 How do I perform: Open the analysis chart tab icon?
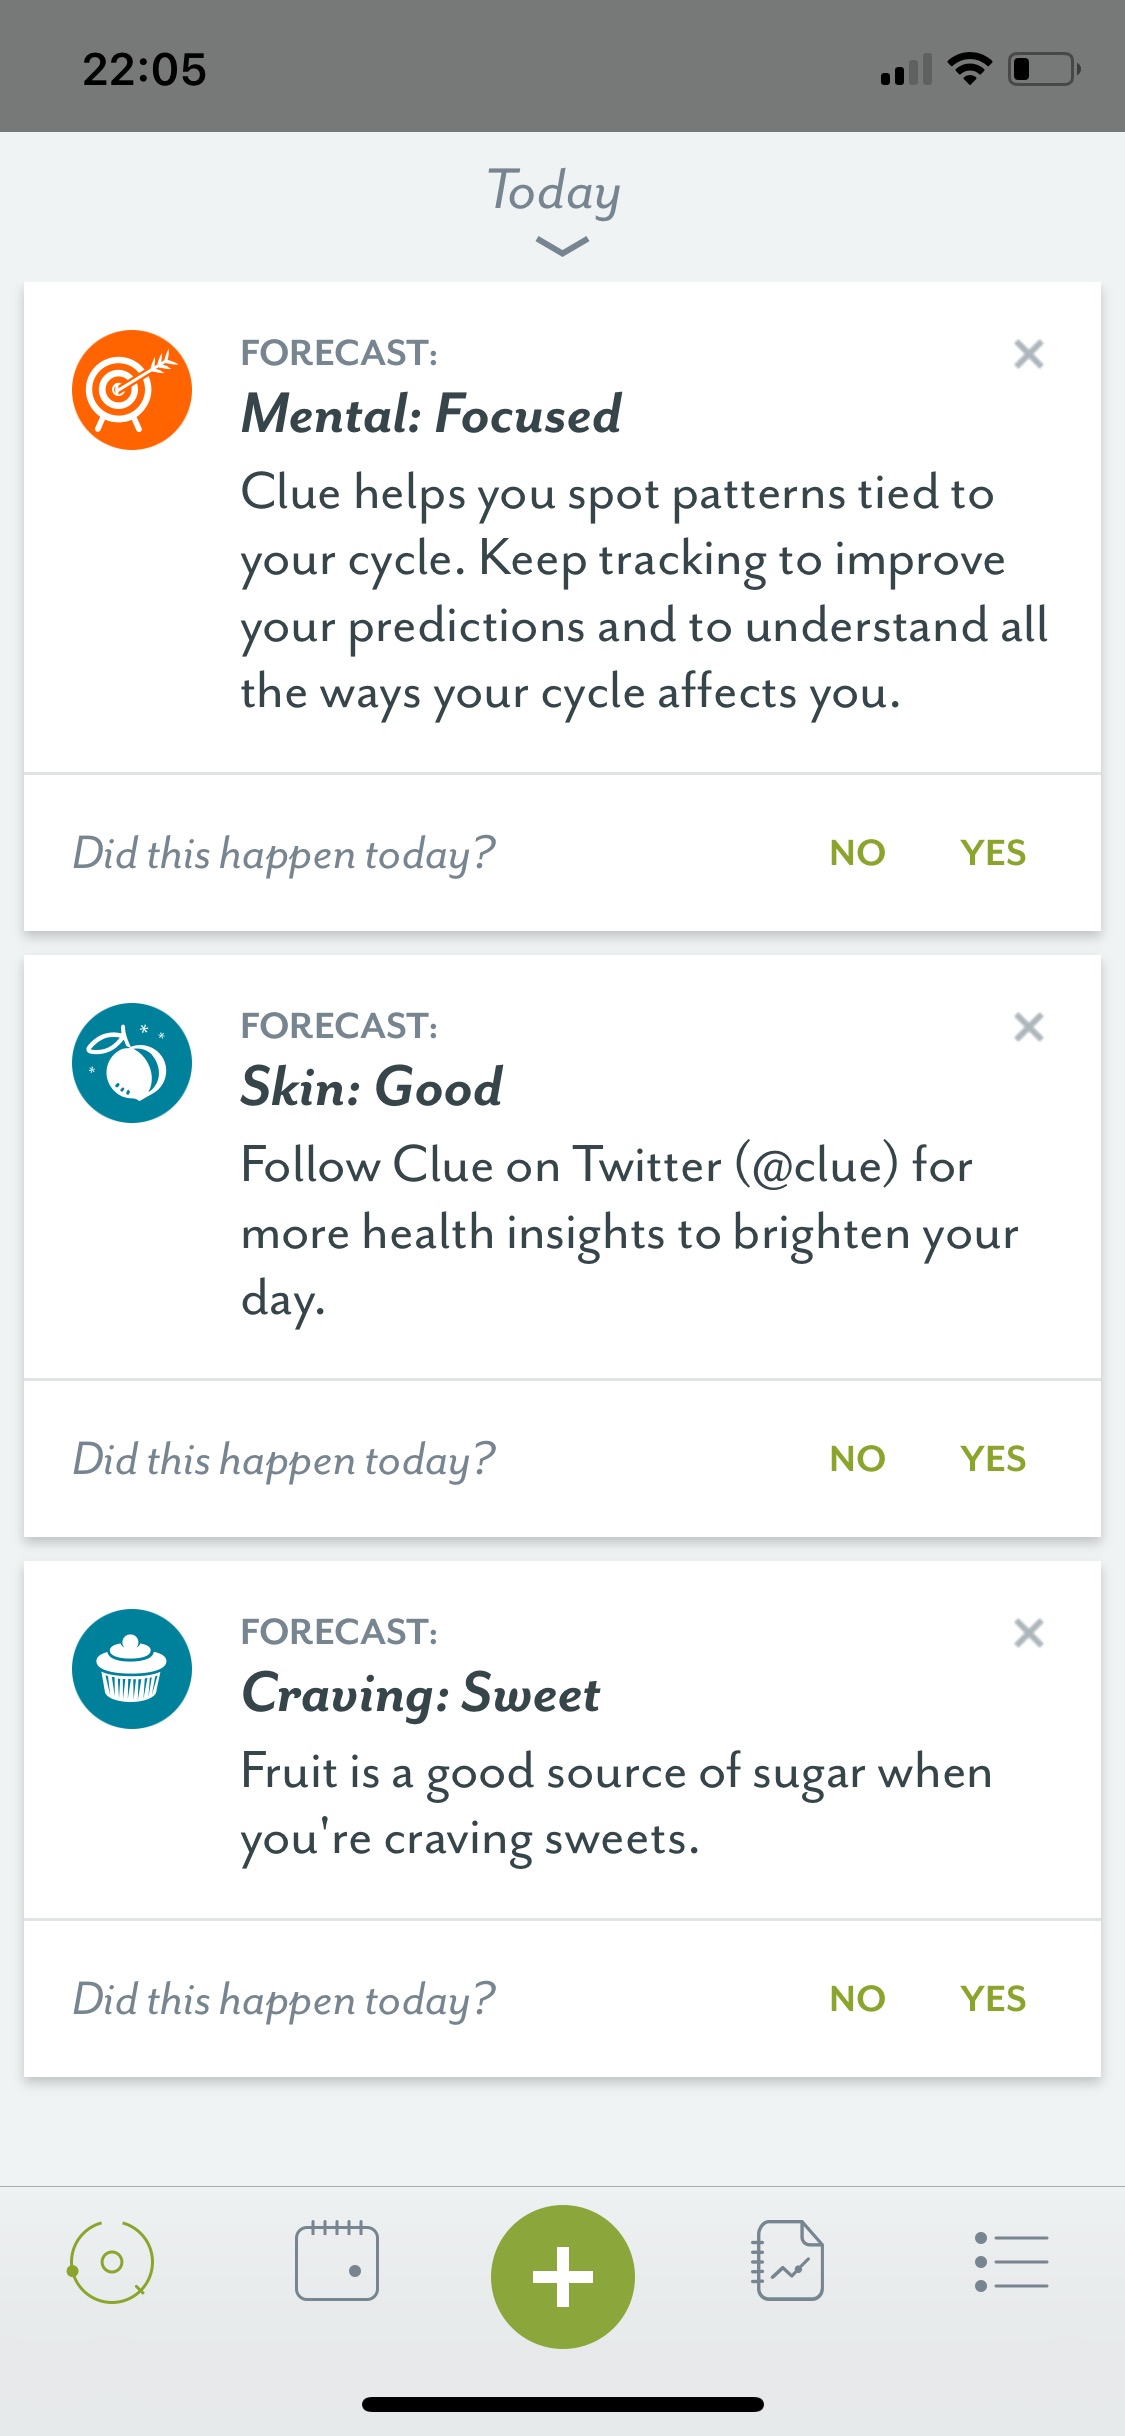click(x=788, y=2262)
